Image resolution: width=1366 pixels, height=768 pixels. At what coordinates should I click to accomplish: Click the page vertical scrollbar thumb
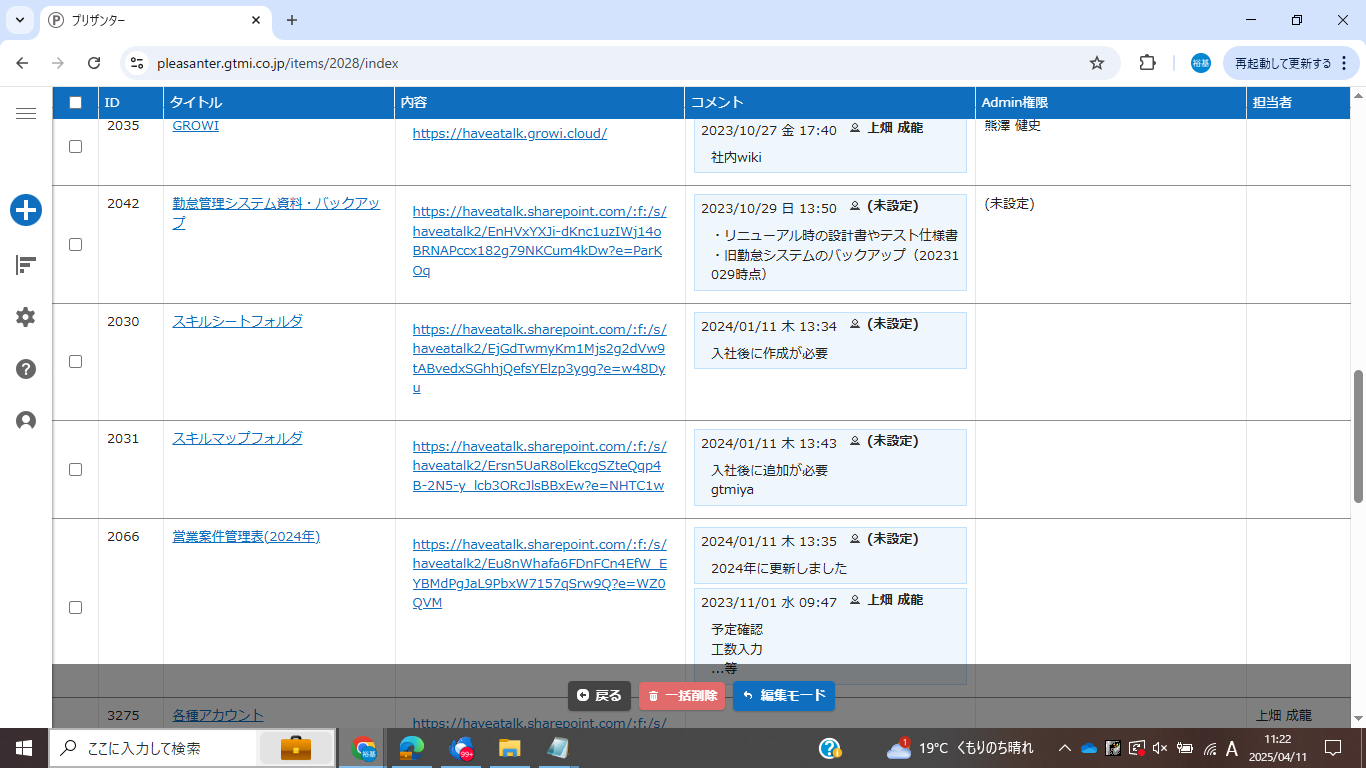(x=1357, y=435)
